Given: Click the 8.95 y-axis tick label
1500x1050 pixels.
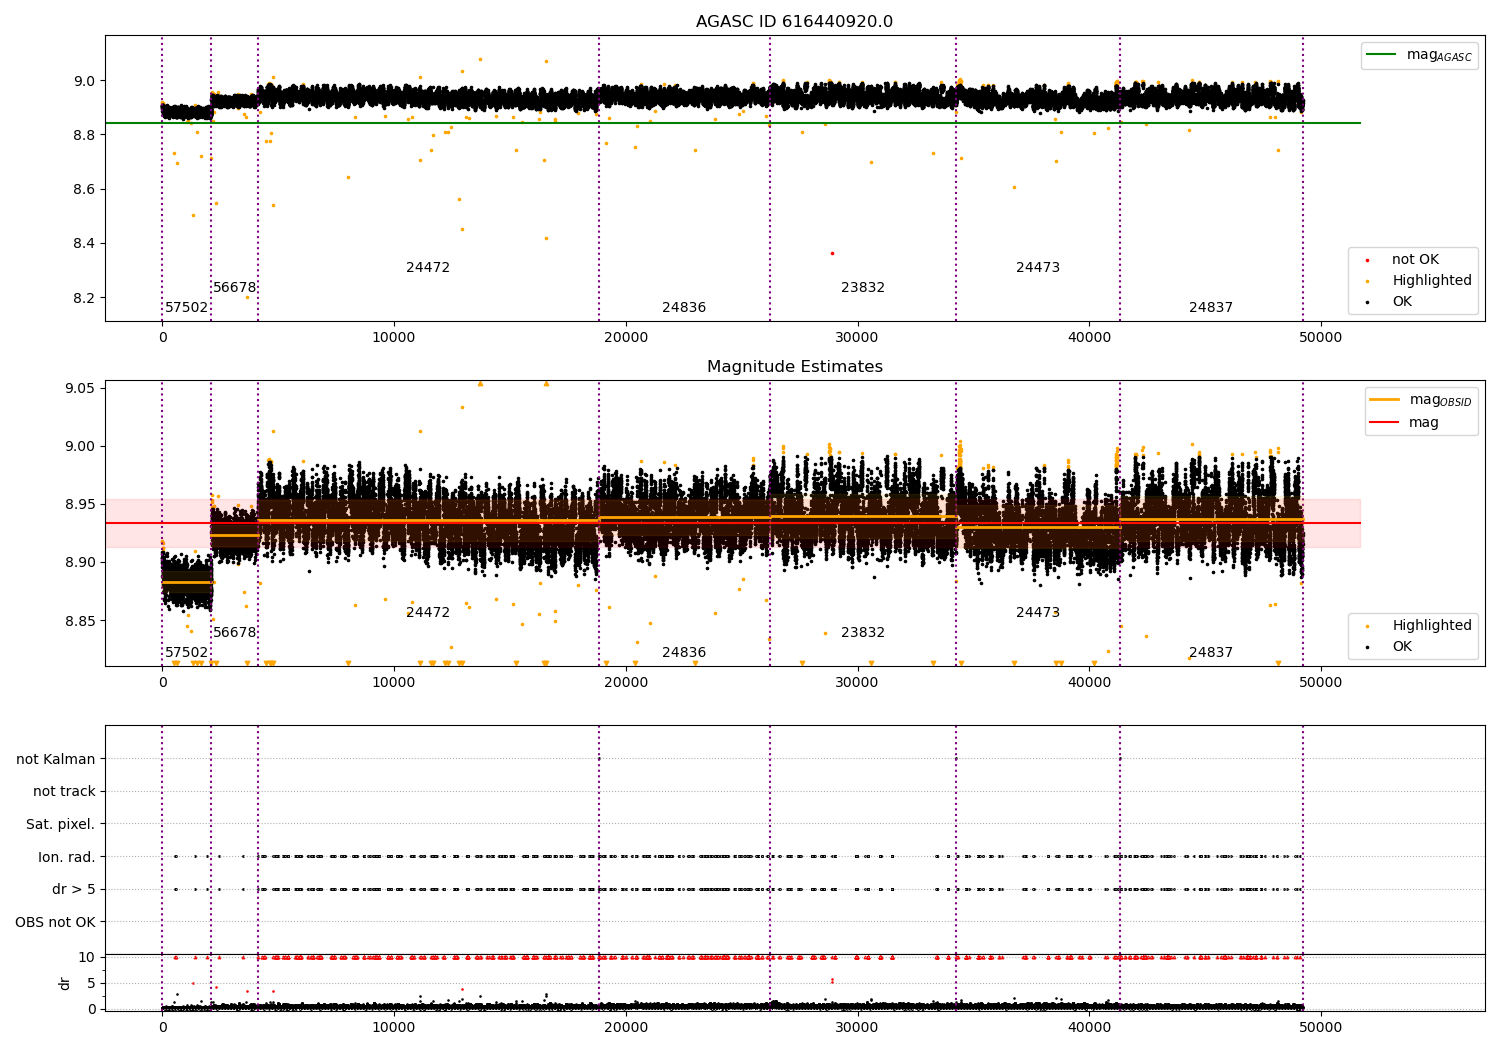Looking at the screenshot, I should pyautogui.click(x=78, y=505).
